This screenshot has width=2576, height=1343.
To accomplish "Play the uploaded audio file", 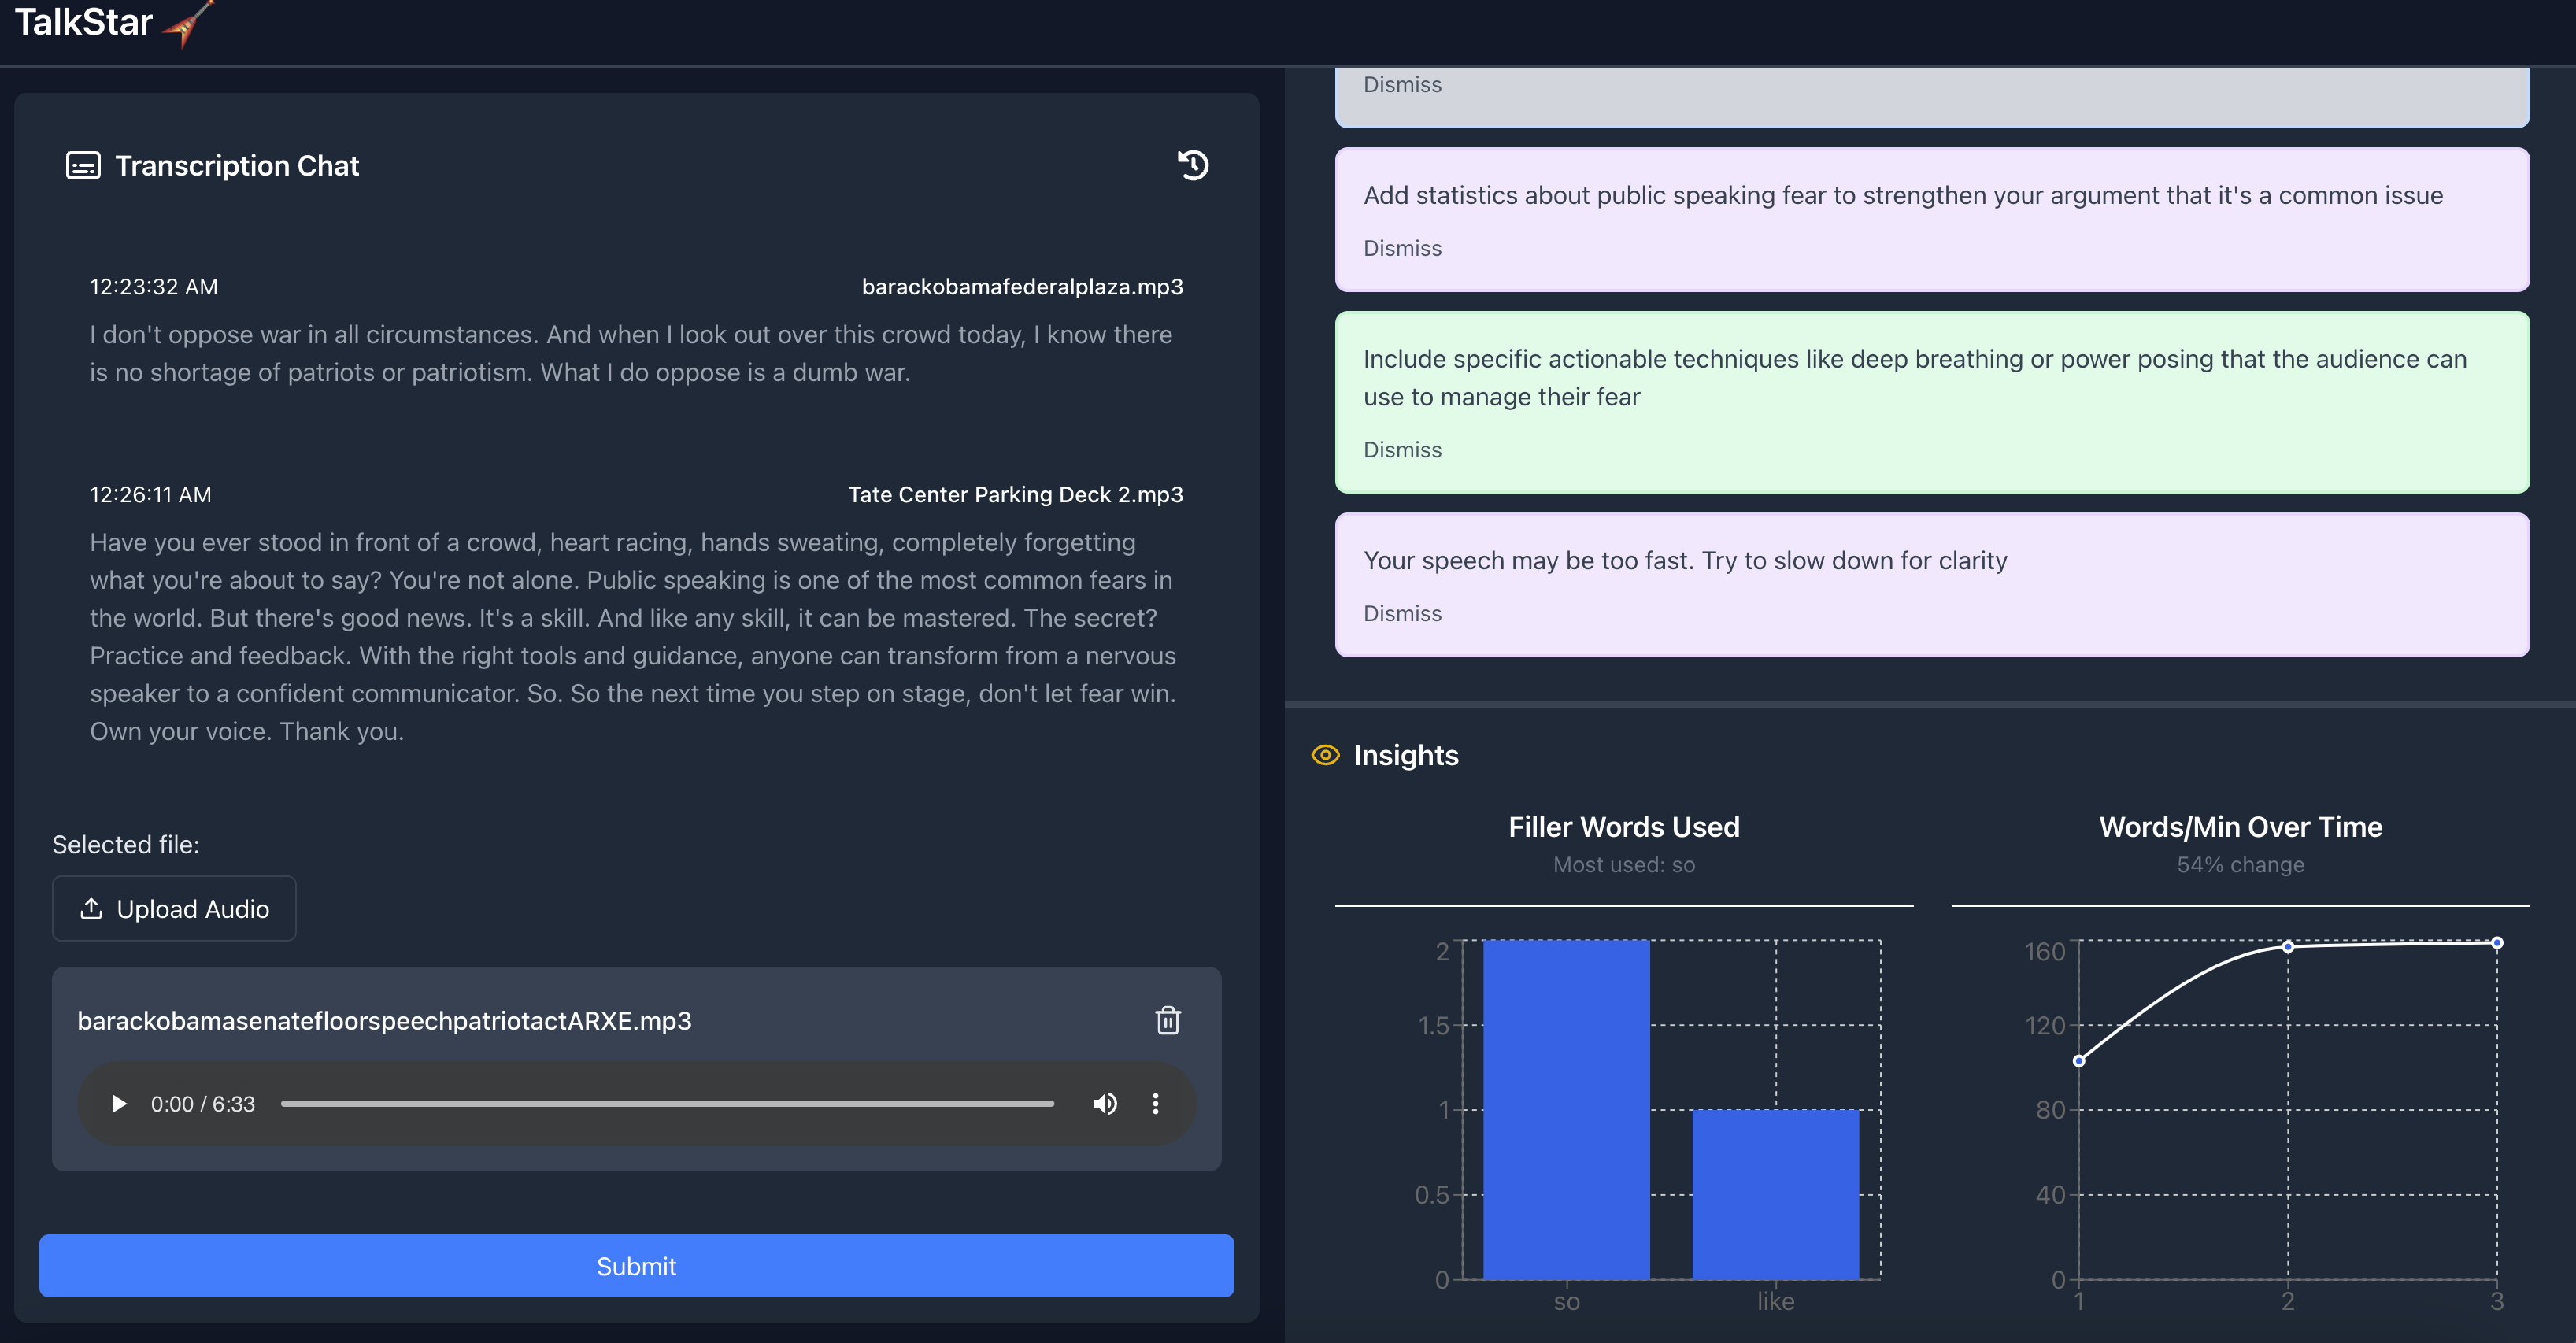I will [x=119, y=1104].
